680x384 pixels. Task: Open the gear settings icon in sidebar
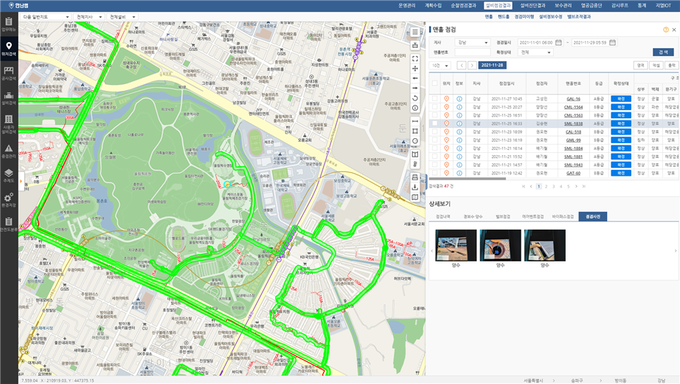tap(9, 200)
